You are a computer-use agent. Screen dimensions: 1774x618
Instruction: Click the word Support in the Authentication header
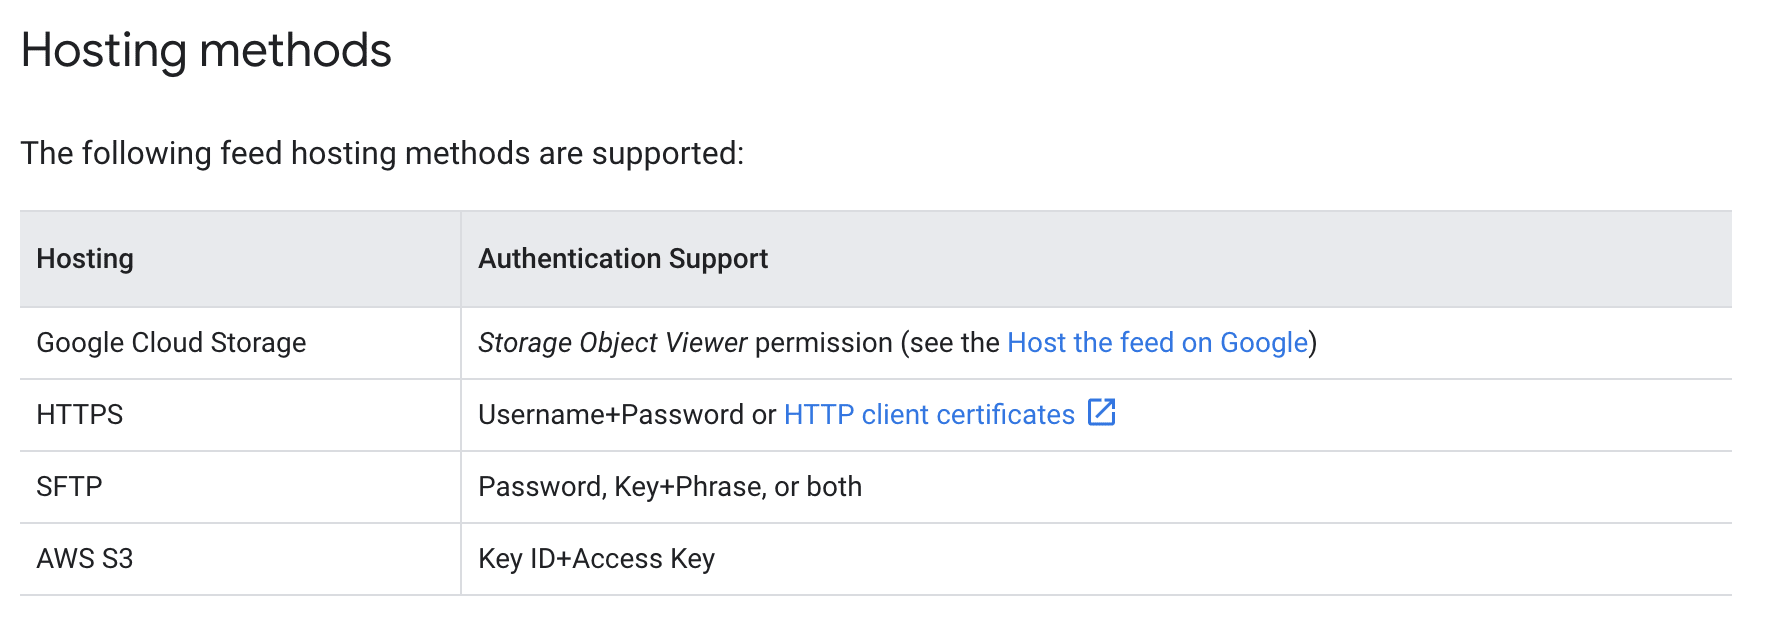pyautogui.click(x=718, y=259)
